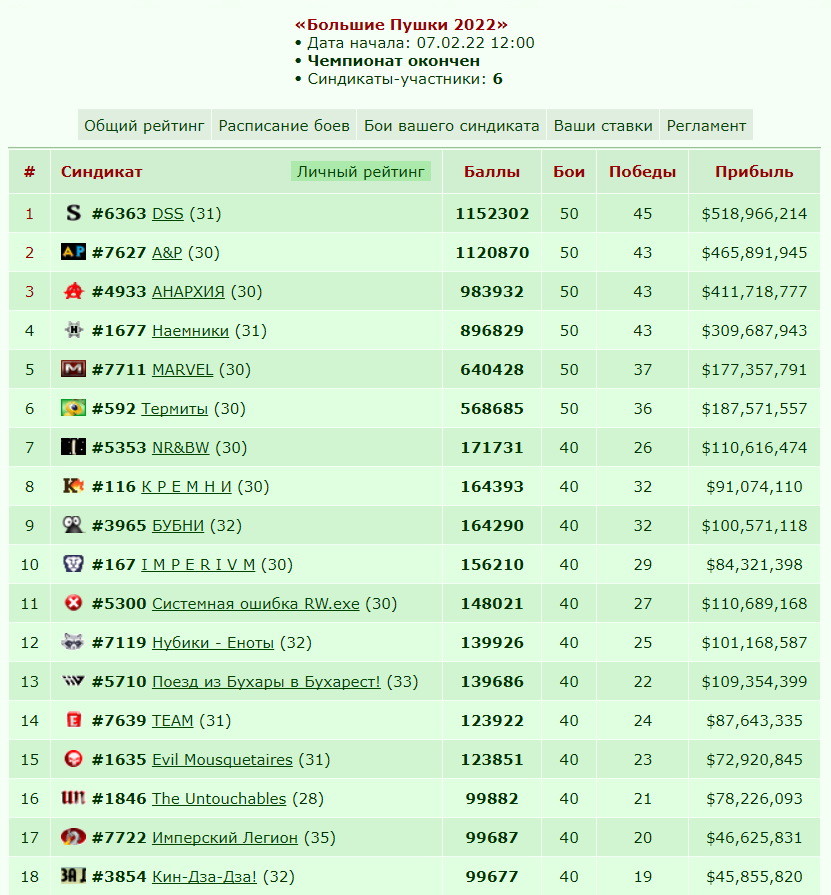
Task: Open the АНАРХИЯ syndicate link
Action: click(x=188, y=292)
